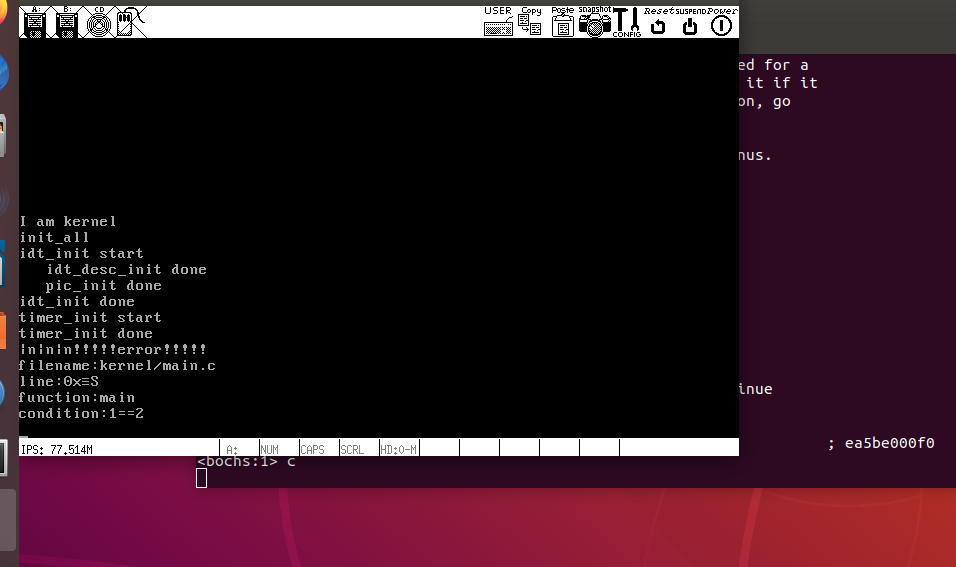Click the Suspend button
Viewport: 956px width, 567px height.
tap(689, 22)
